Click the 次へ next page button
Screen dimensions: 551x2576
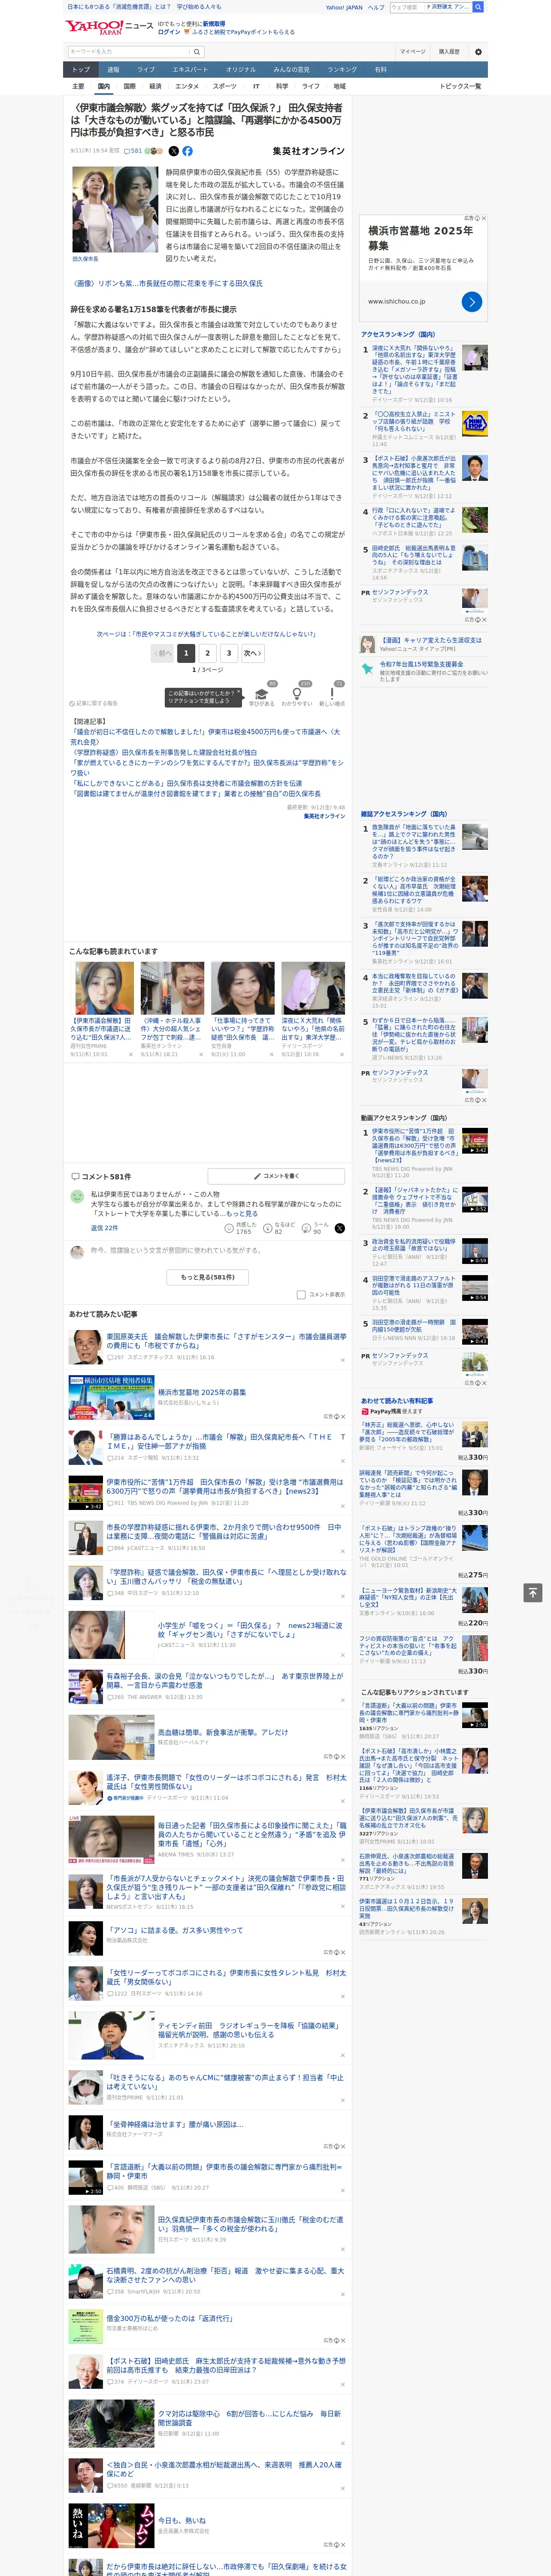(253, 653)
